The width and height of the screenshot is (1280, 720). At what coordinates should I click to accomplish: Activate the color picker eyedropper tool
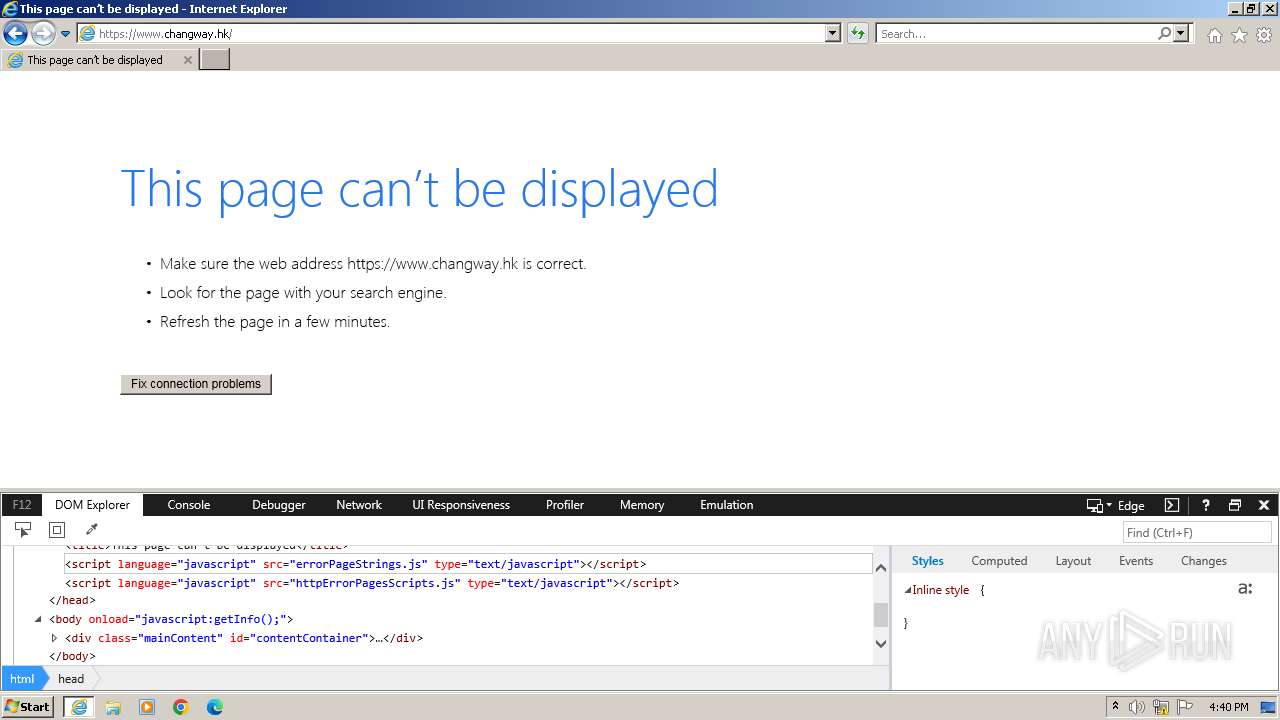91,530
